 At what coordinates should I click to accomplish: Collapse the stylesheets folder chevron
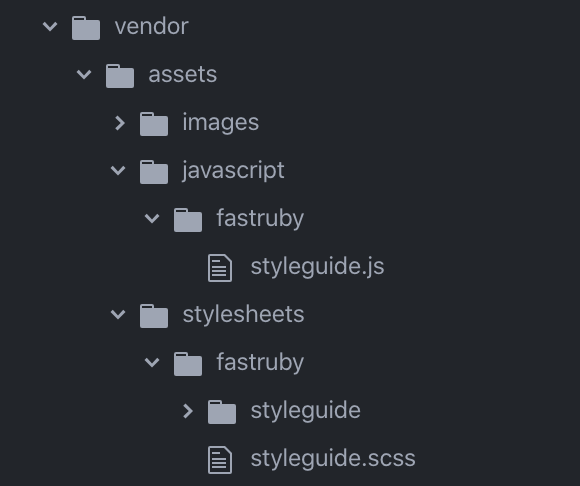click(118, 315)
